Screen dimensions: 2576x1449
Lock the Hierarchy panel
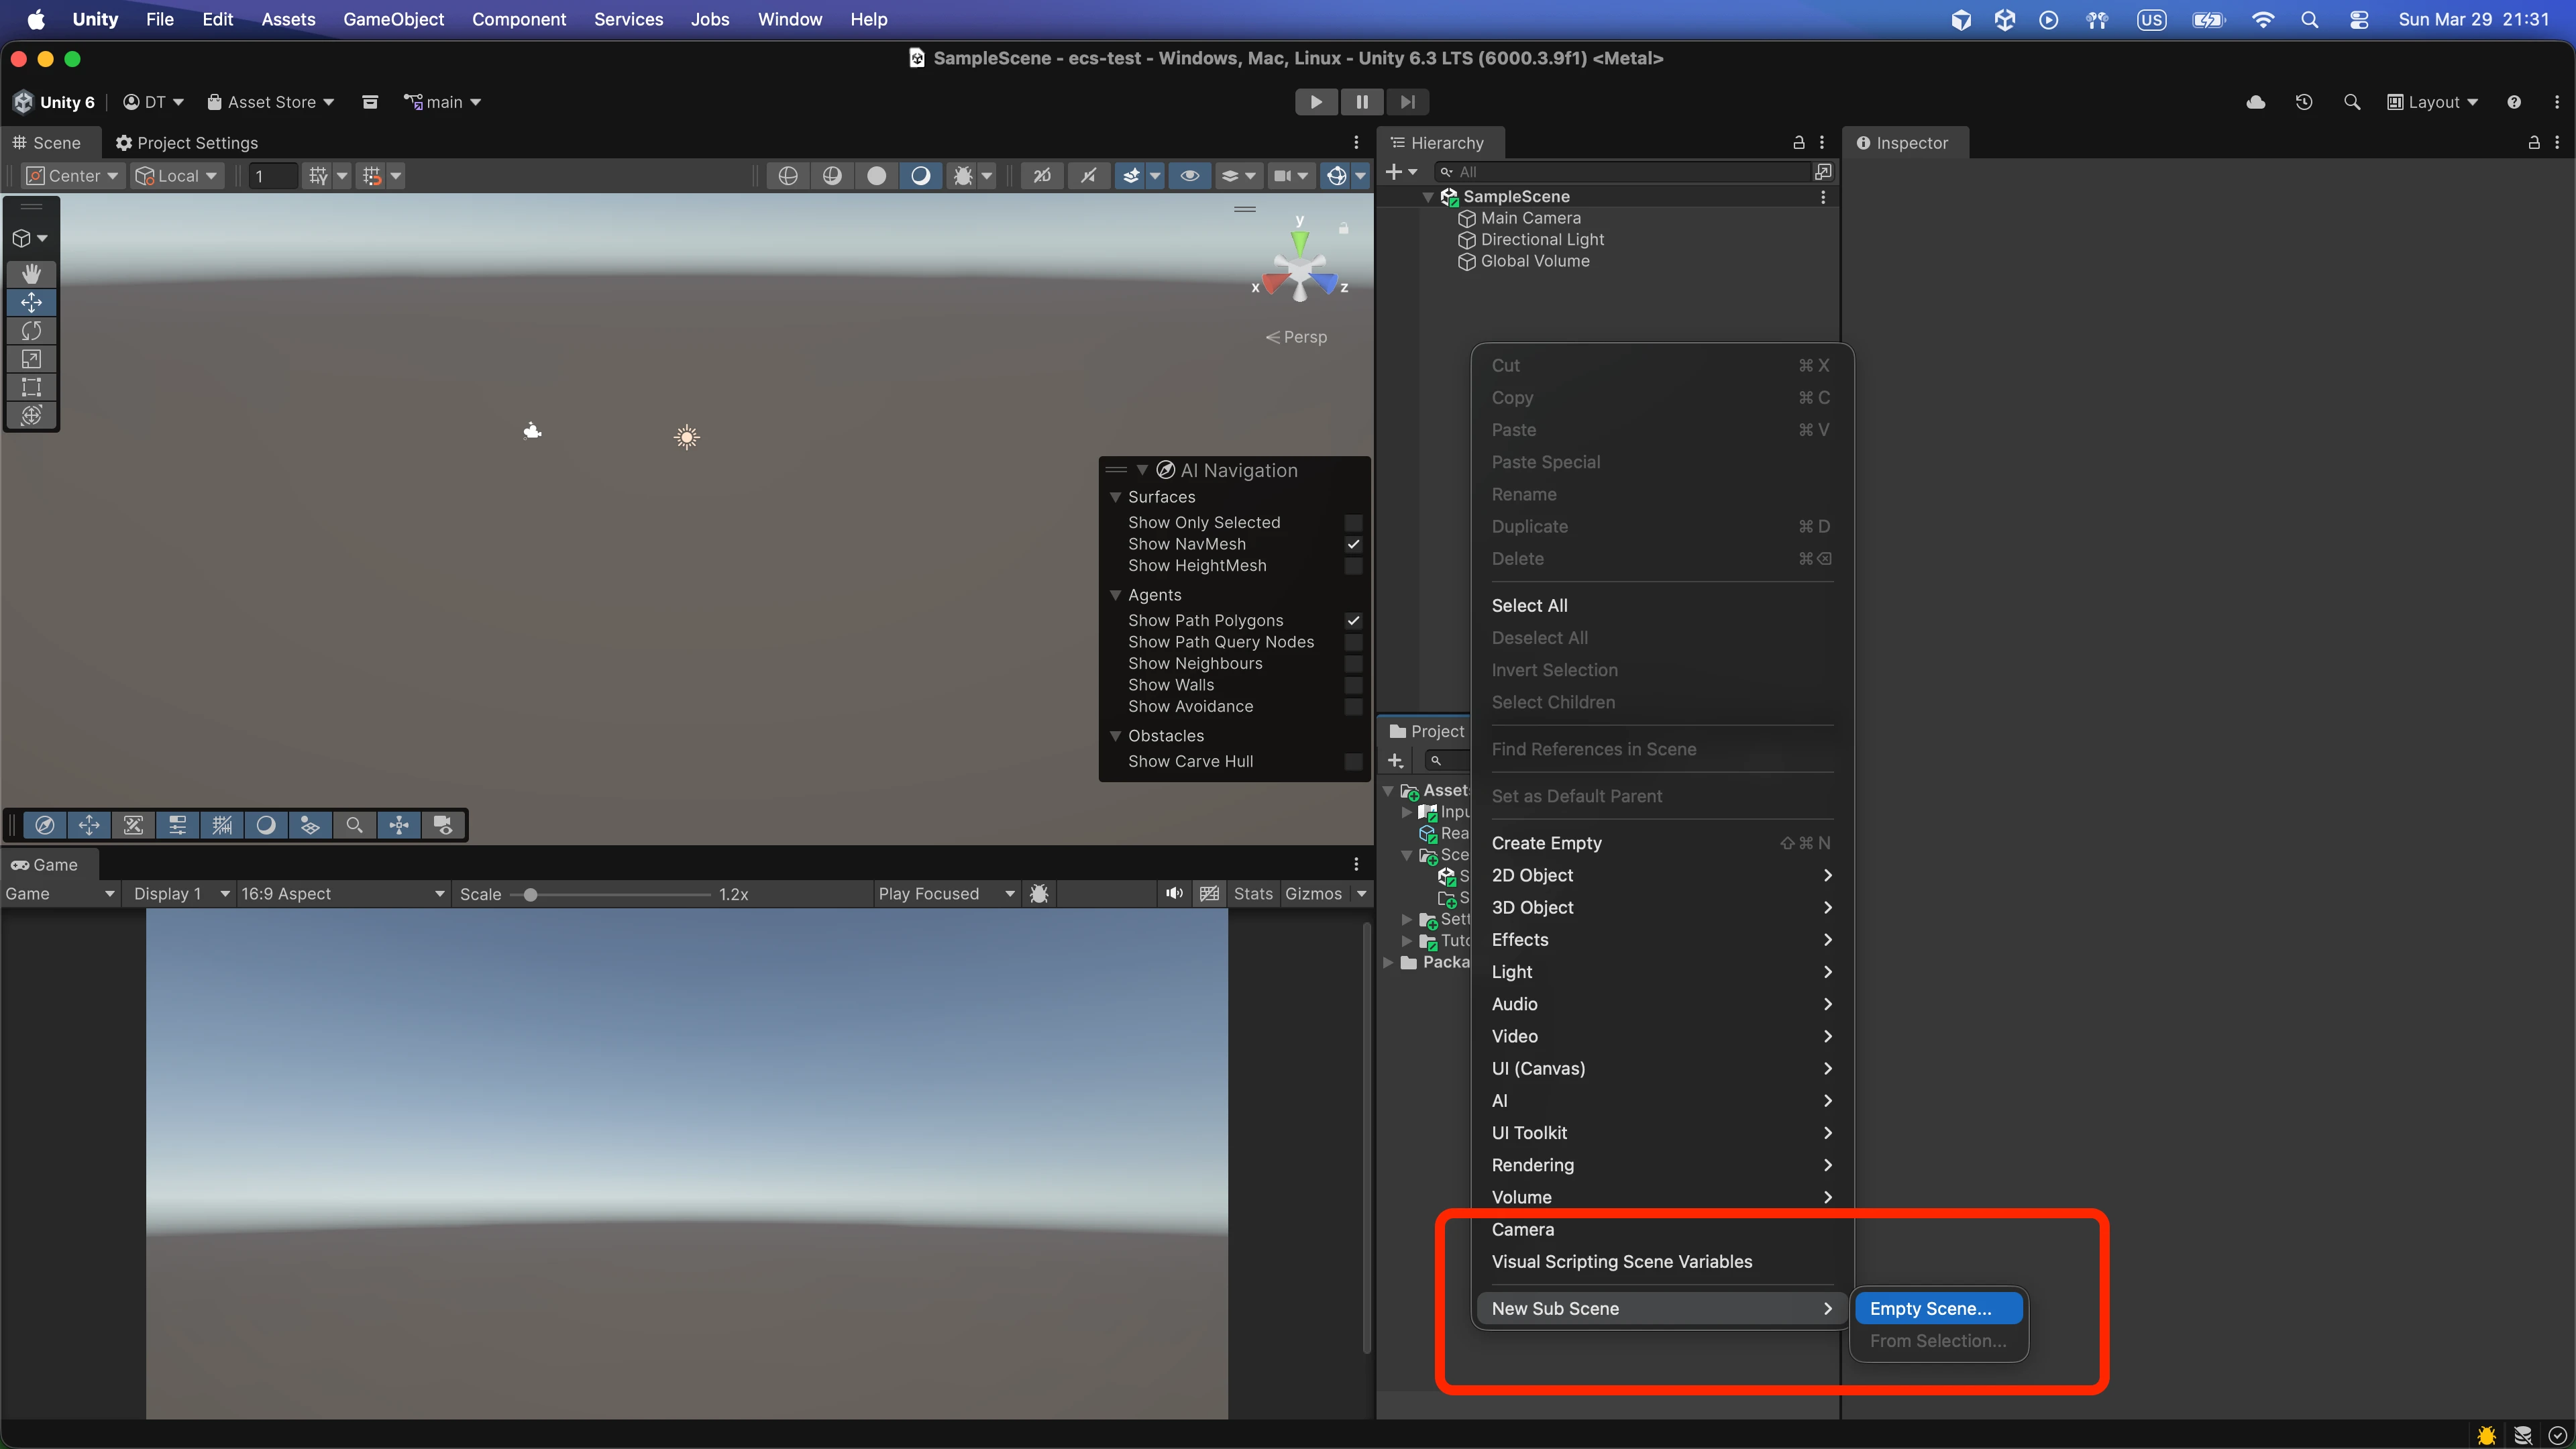pyautogui.click(x=1798, y=143)
